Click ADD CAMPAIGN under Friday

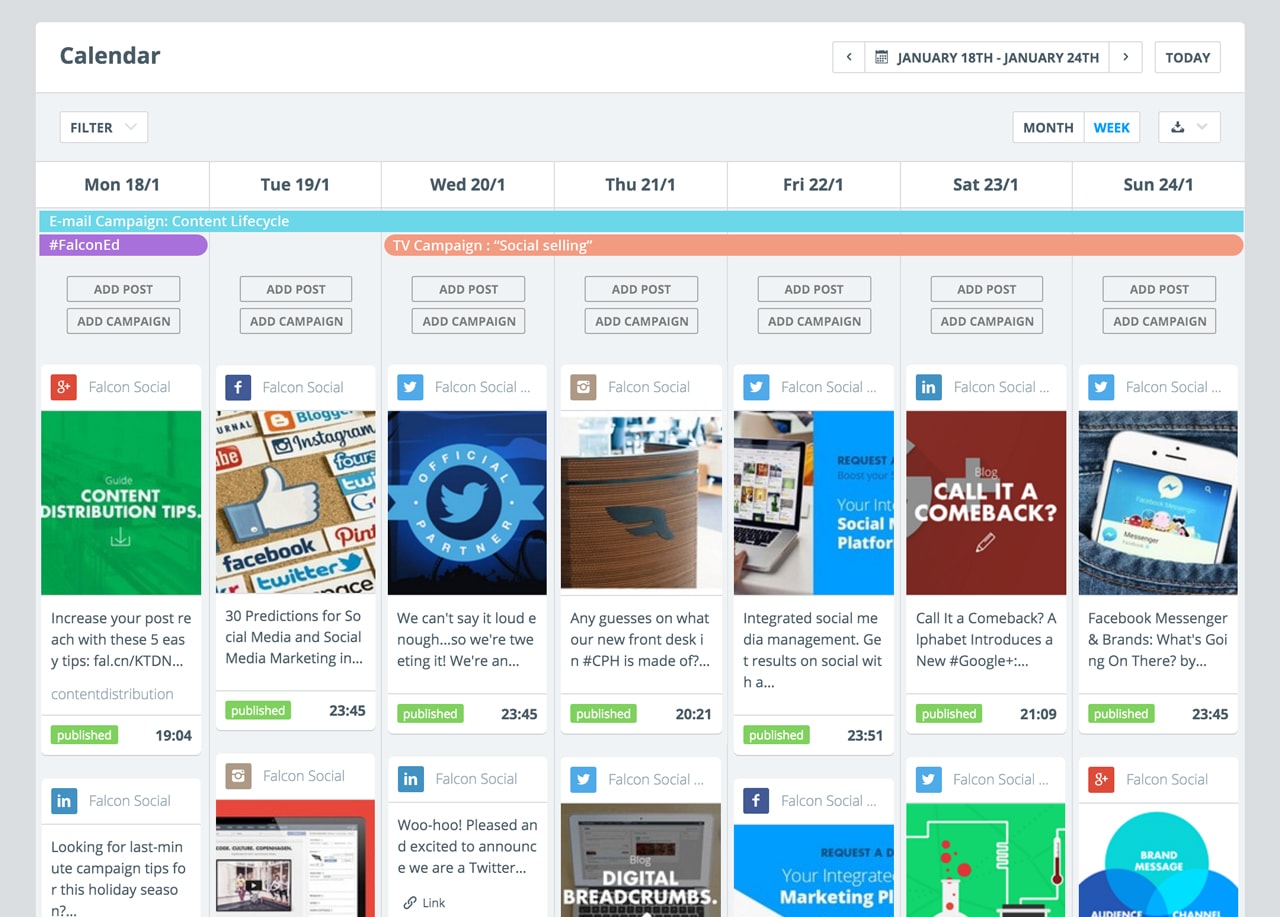pos(814,321)
